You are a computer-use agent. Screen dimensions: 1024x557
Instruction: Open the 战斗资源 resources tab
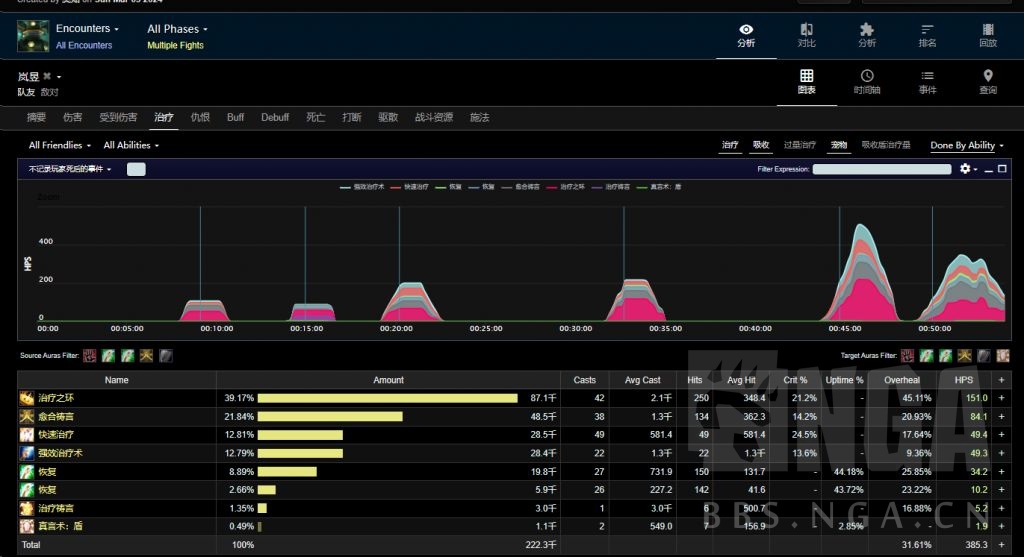(434, 118)
